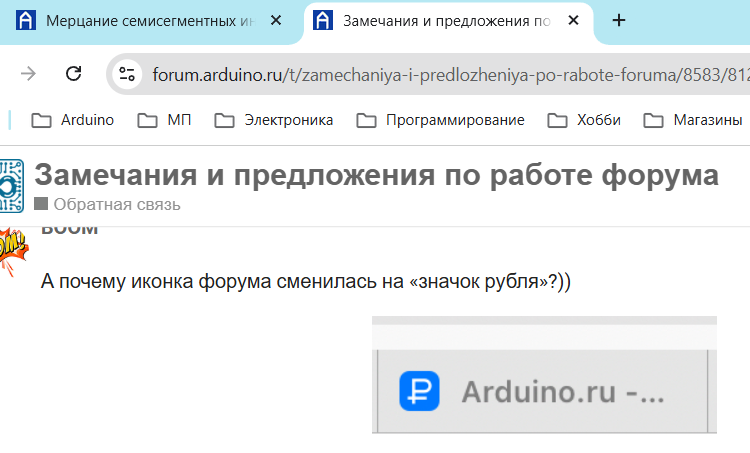Open the Хобби bookmarks folder
The height and width of the screenshot is (453, 750).
585,120
